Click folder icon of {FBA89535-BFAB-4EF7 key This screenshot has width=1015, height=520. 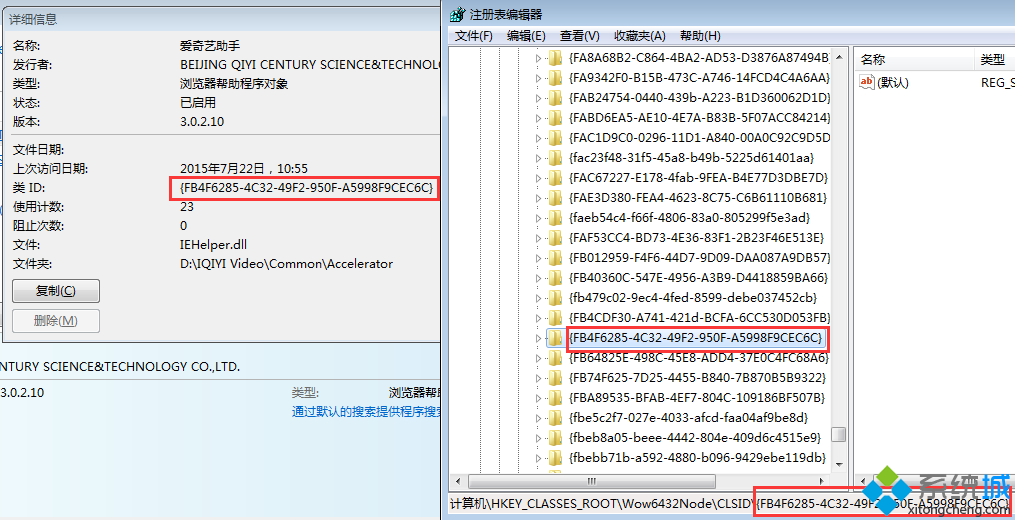tap(555, 398)
